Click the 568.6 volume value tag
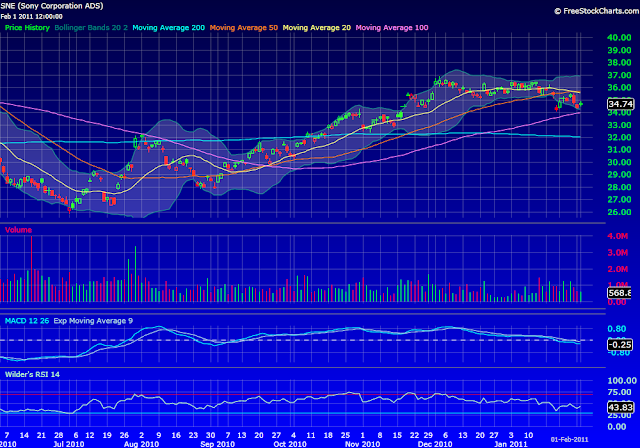This screenshot has height=448, width=640. pyautogui.click(x=620, y=293)
